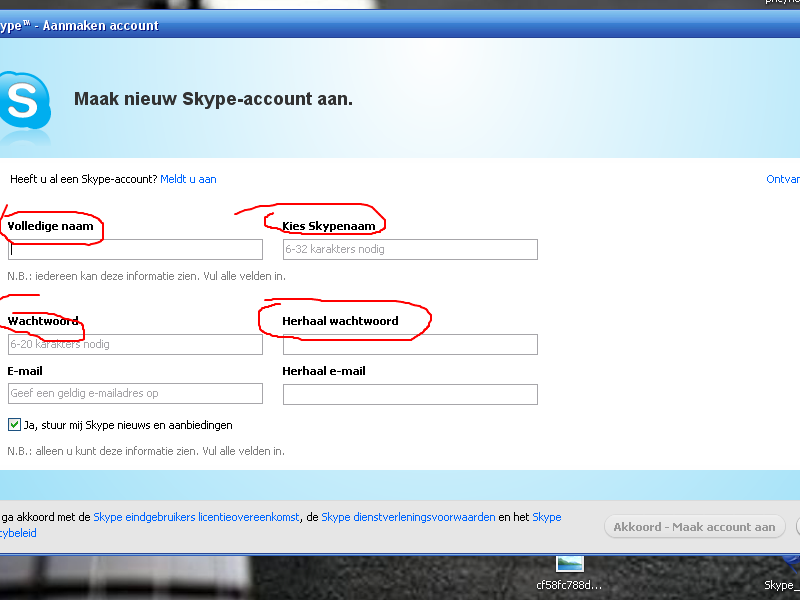Image resolution: width=800 pixels, height=600 pixels.
Task: Click the 'Aanmaken account' window title bar
Action: [x=400, y=25]
